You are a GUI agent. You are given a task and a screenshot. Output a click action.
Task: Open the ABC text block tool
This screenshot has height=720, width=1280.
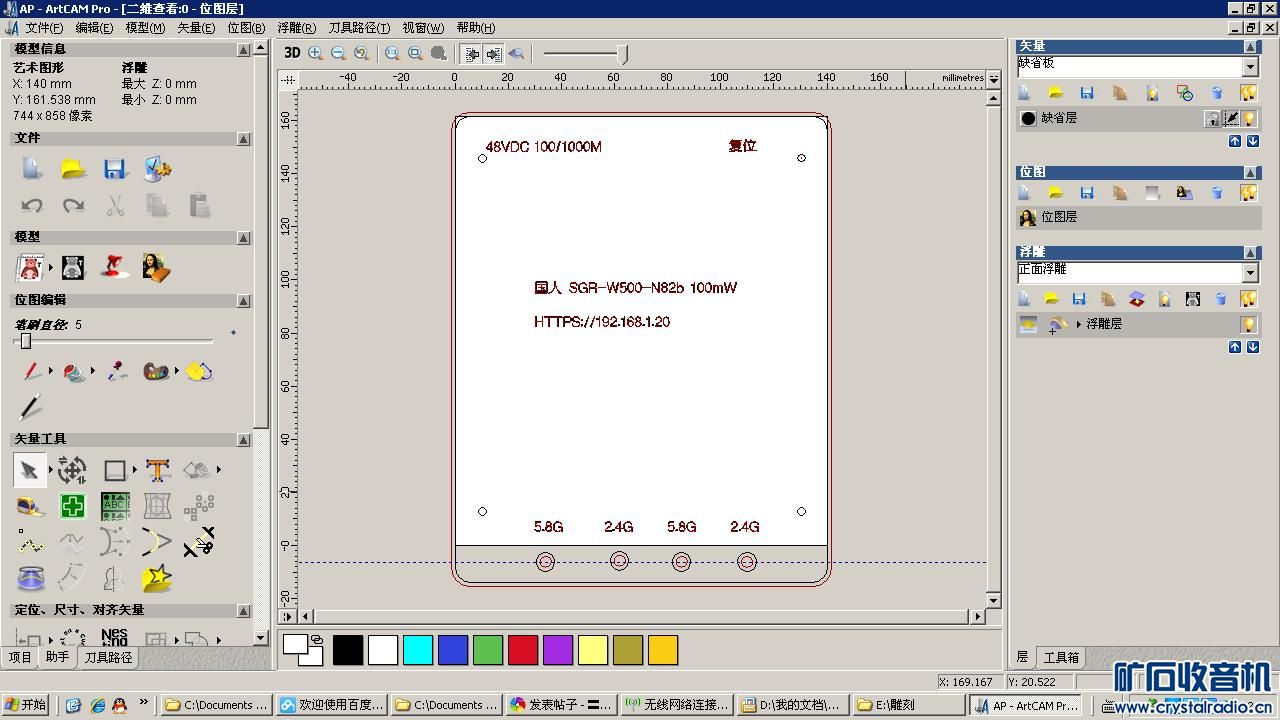pyautogui.click(x=115, y=507)
